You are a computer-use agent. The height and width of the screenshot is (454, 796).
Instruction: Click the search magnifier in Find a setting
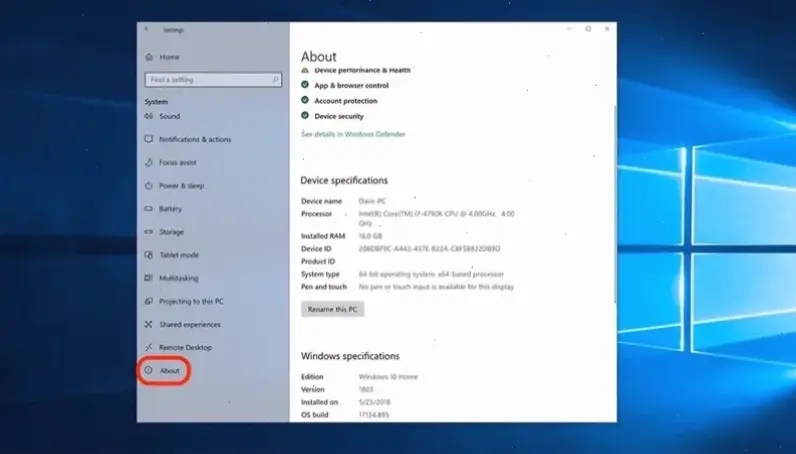point(275,80)
